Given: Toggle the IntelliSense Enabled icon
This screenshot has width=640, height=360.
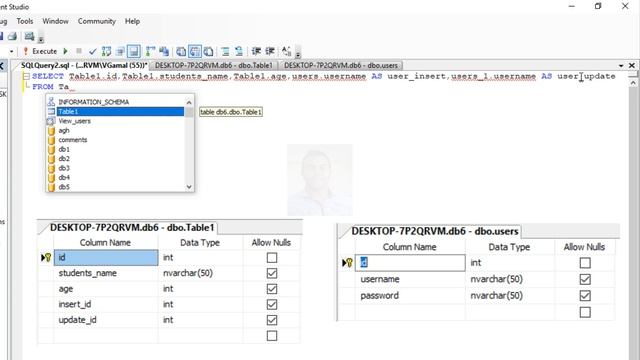Looking at the screenshot, I should pos(133,51).
